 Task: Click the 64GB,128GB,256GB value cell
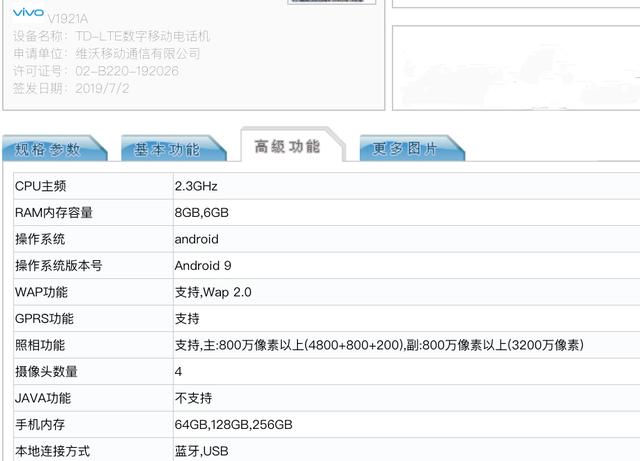(407, 425)
